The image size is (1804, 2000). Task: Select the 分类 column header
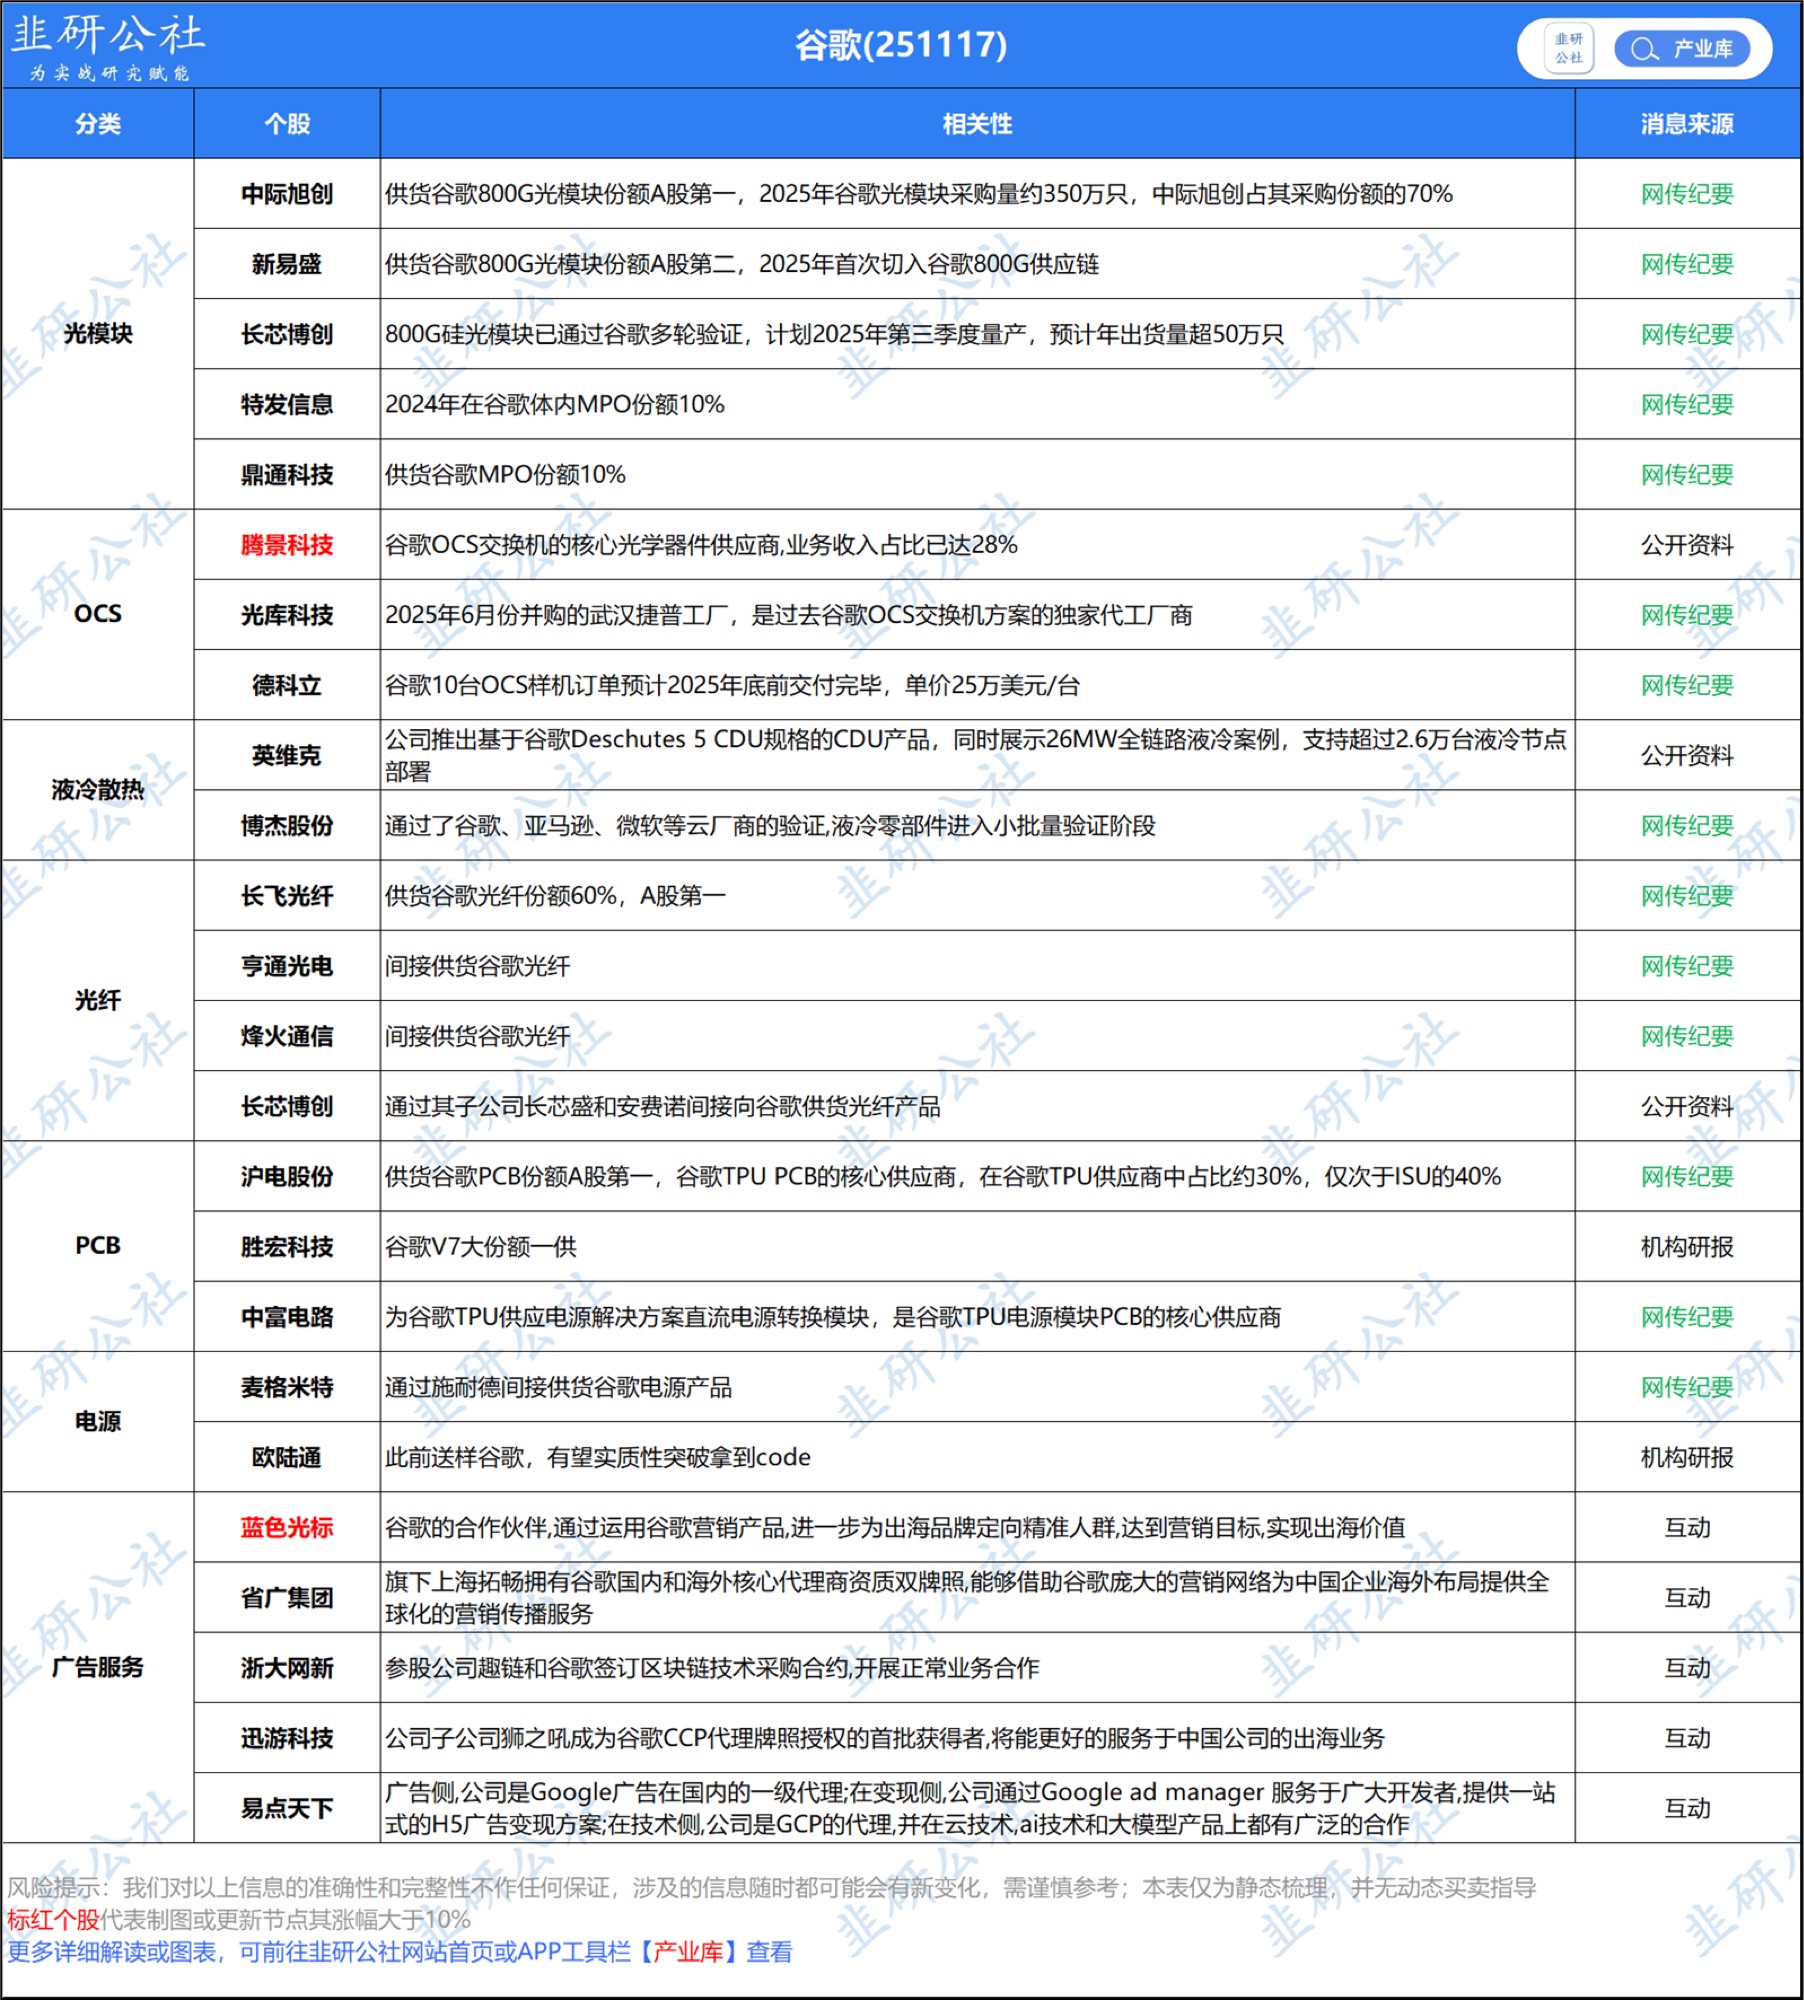point(98,124)
